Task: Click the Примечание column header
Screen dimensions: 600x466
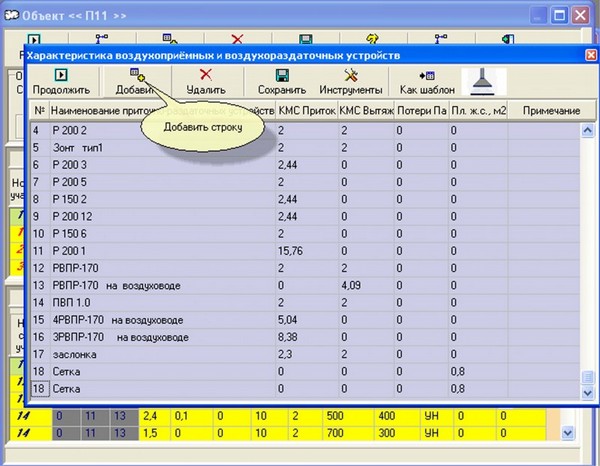Action: coord(551,111)
